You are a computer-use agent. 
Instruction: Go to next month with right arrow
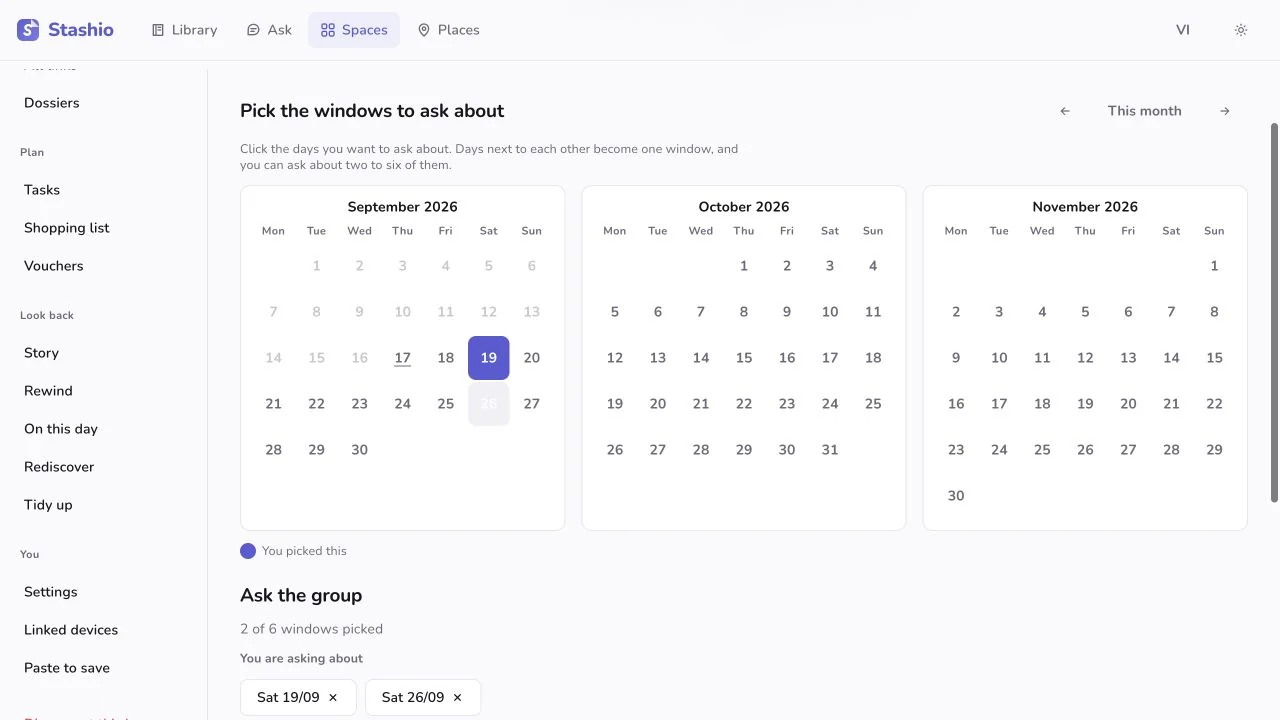1225,111
